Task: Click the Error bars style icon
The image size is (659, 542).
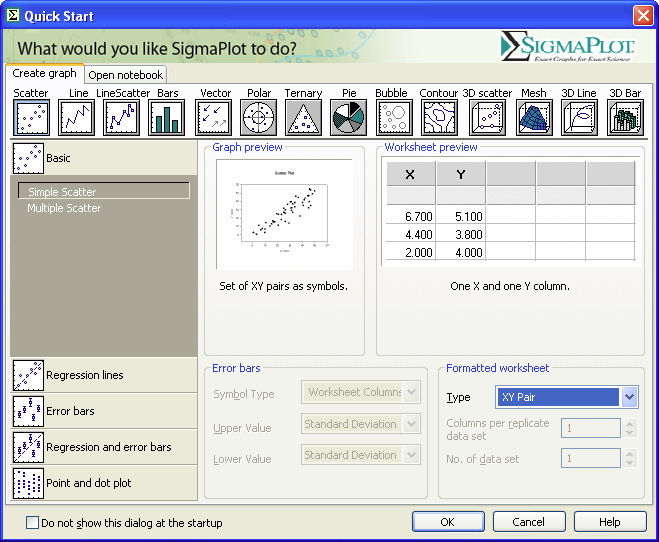Action: [28, 411]
